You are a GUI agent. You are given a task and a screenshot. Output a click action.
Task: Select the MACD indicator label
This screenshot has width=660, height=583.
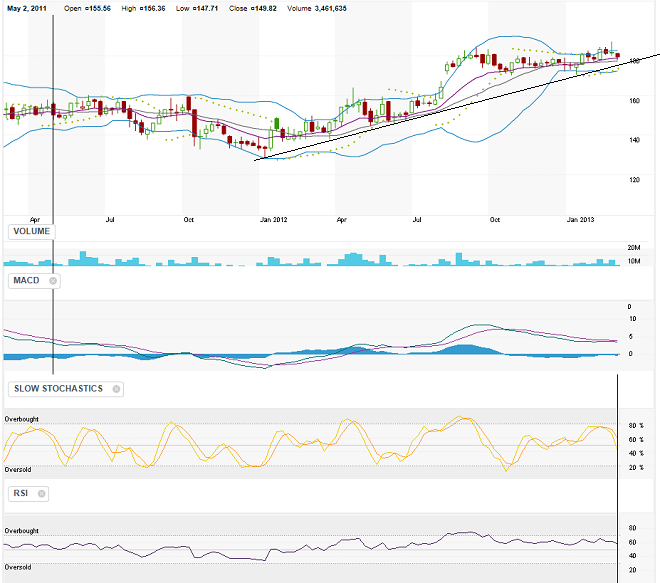25,281
